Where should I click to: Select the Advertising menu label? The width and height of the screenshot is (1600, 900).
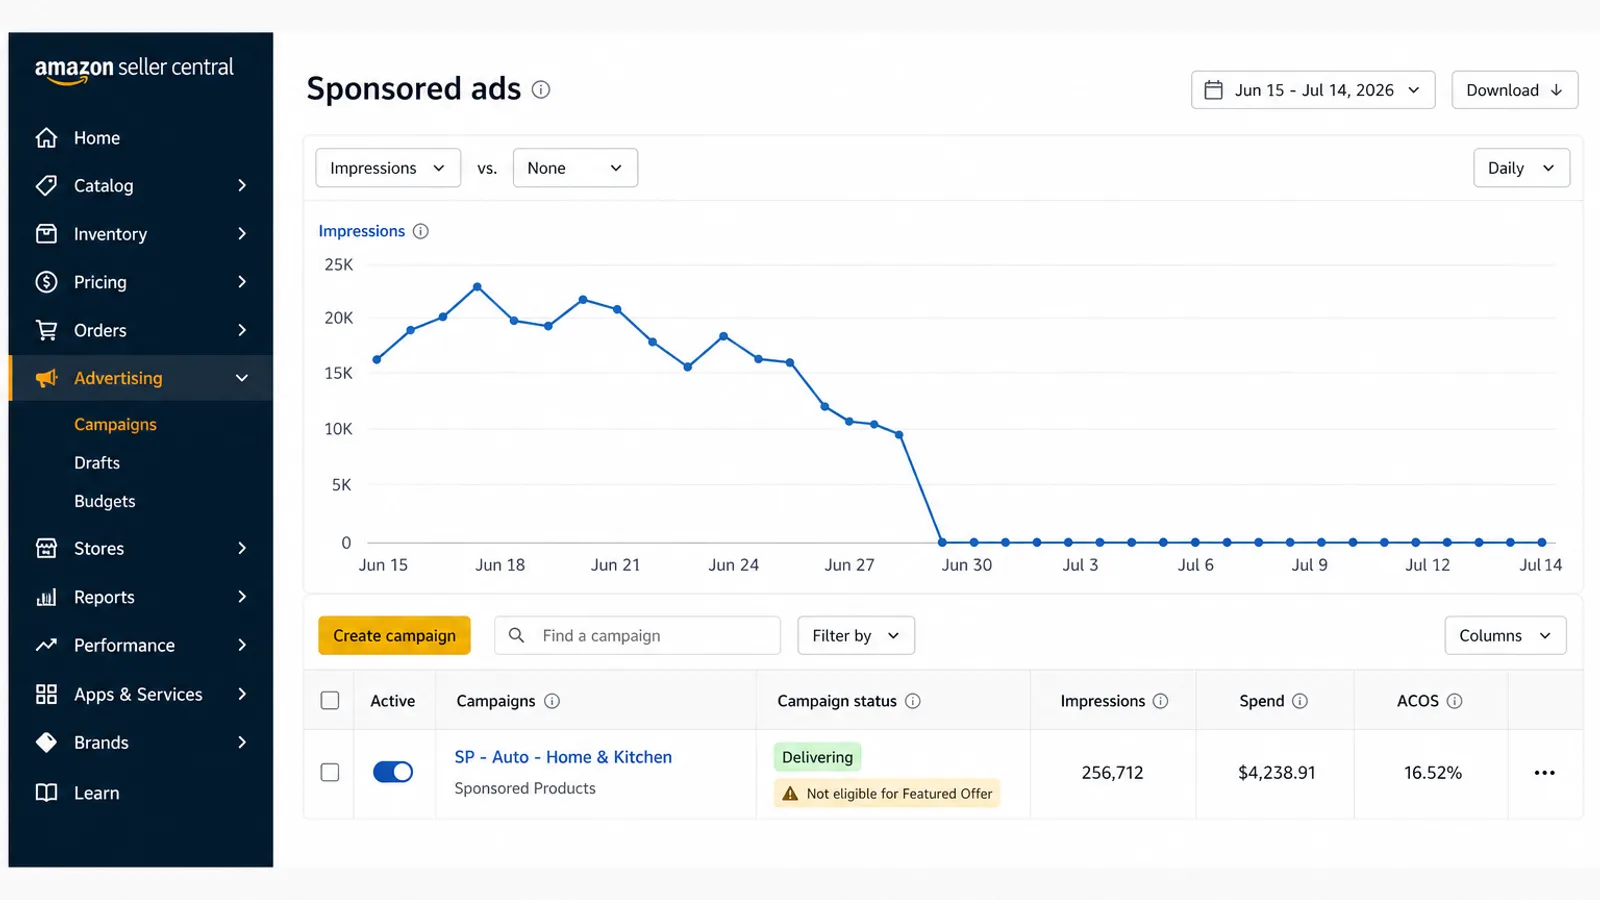[118, 378]
